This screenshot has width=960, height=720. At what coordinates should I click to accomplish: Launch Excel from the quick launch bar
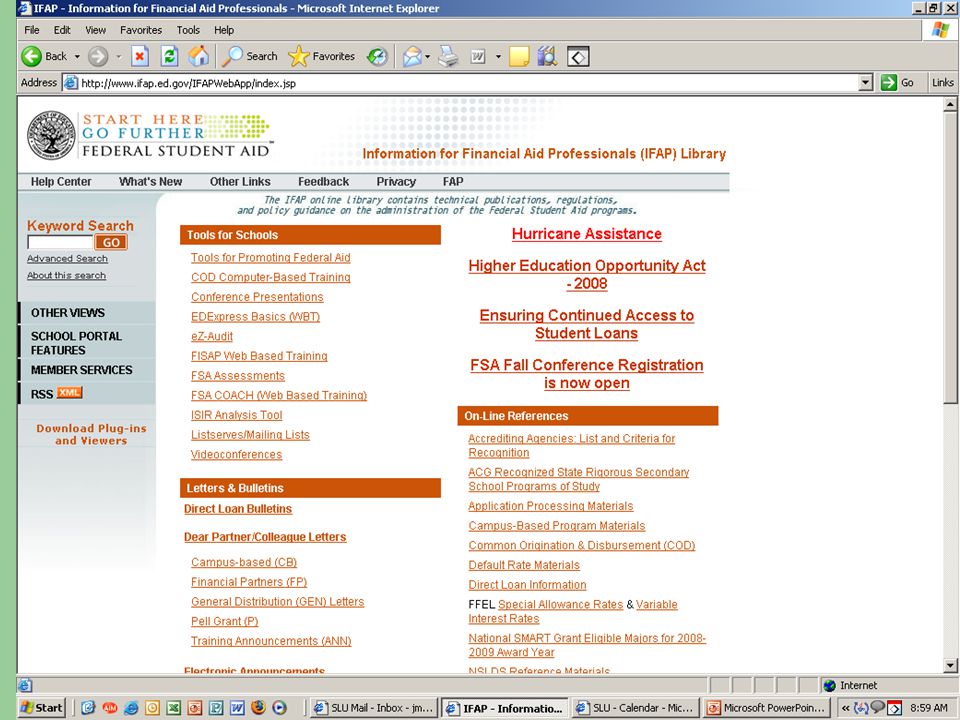click(174, 708)
